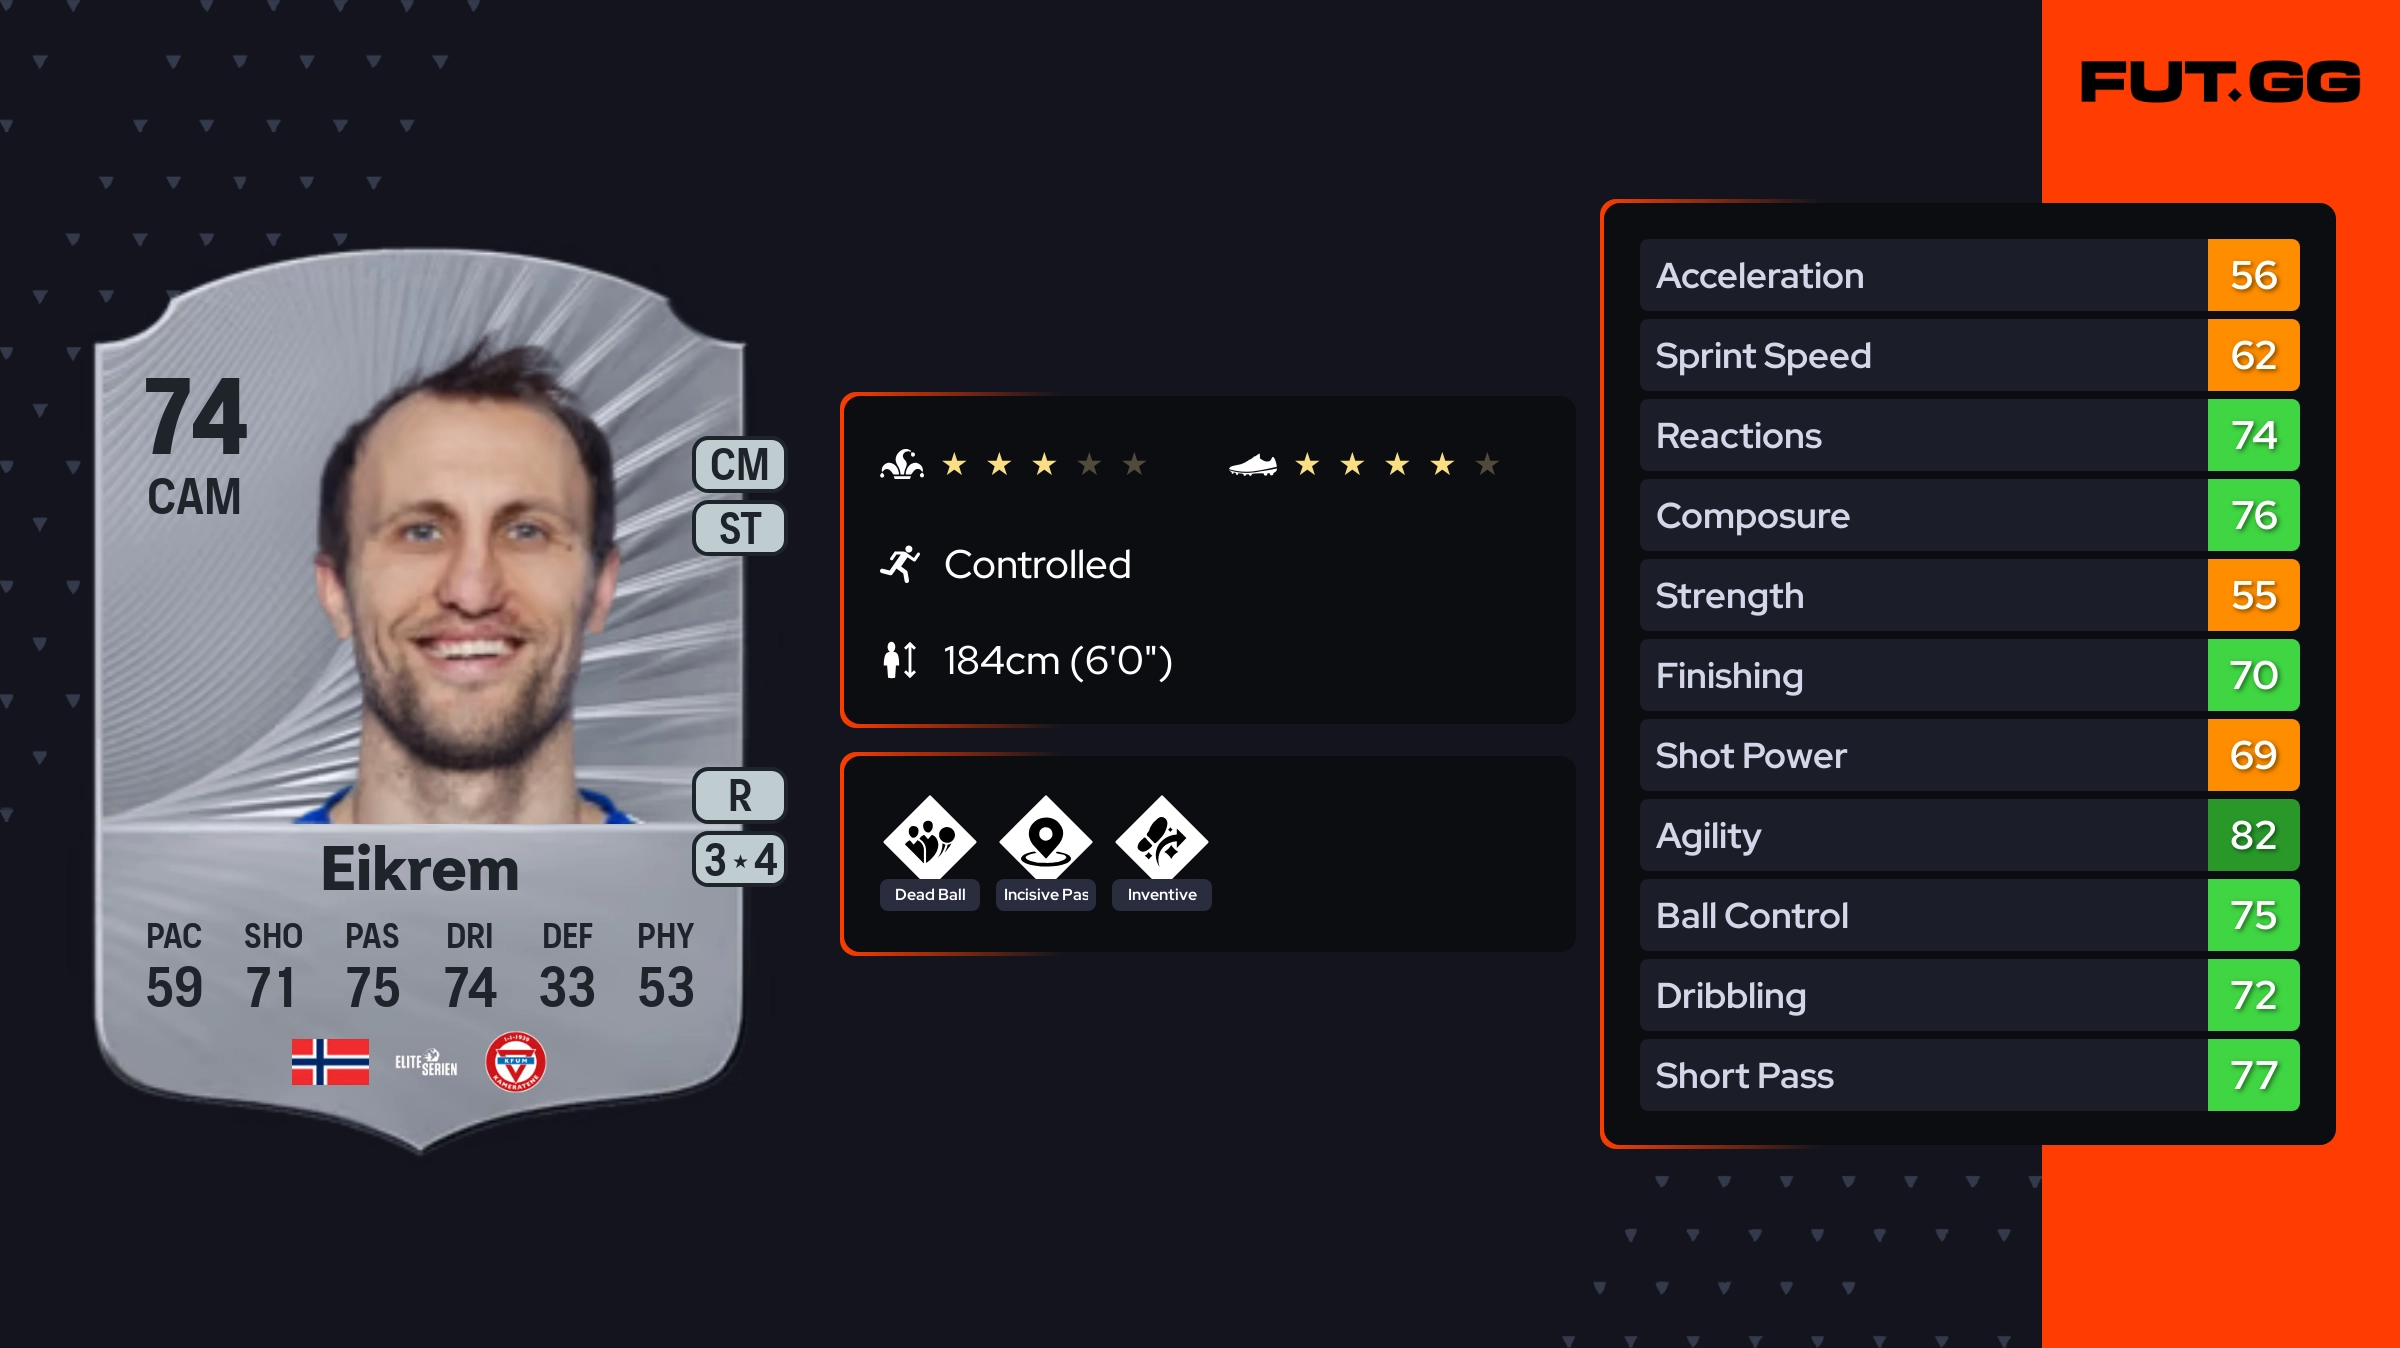This screenshot has height=1348, width=2400.
Task: Click the R preferred foot badge
Action: (740, 796)
